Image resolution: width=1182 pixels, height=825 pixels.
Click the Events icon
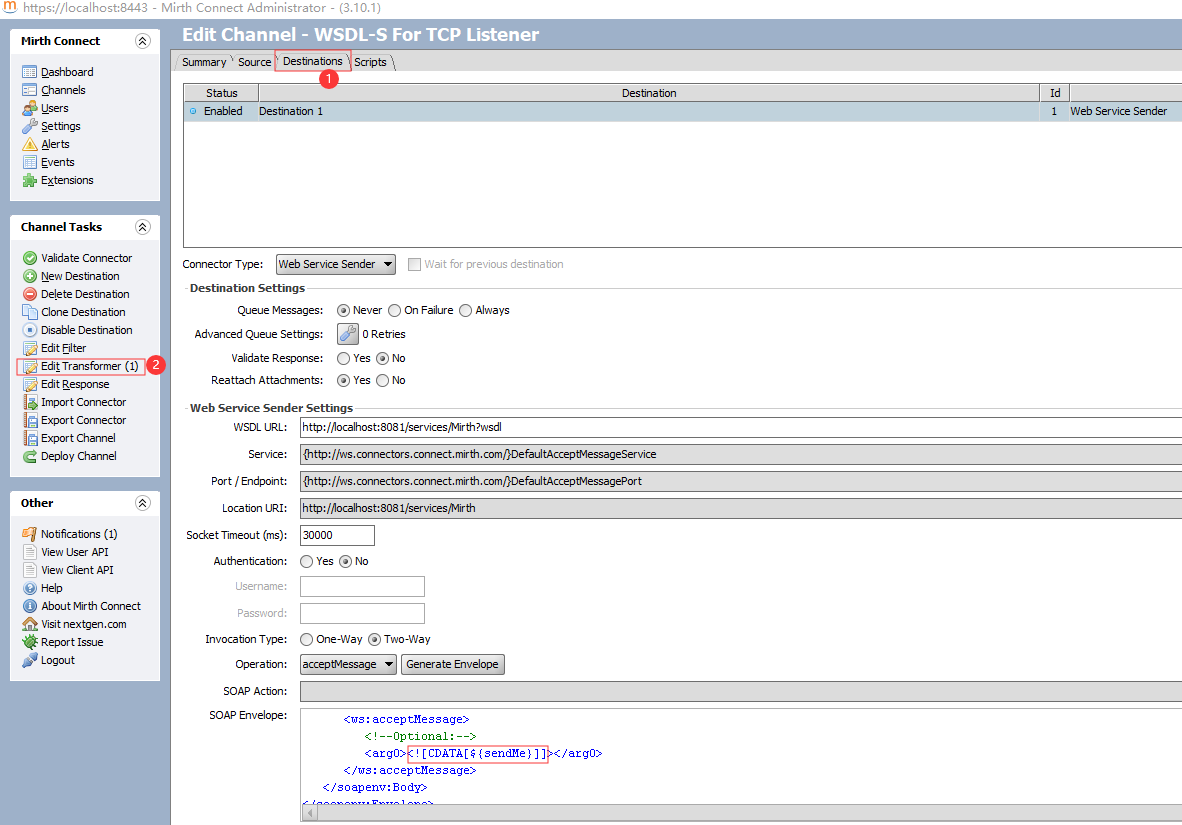click(29, 163)
